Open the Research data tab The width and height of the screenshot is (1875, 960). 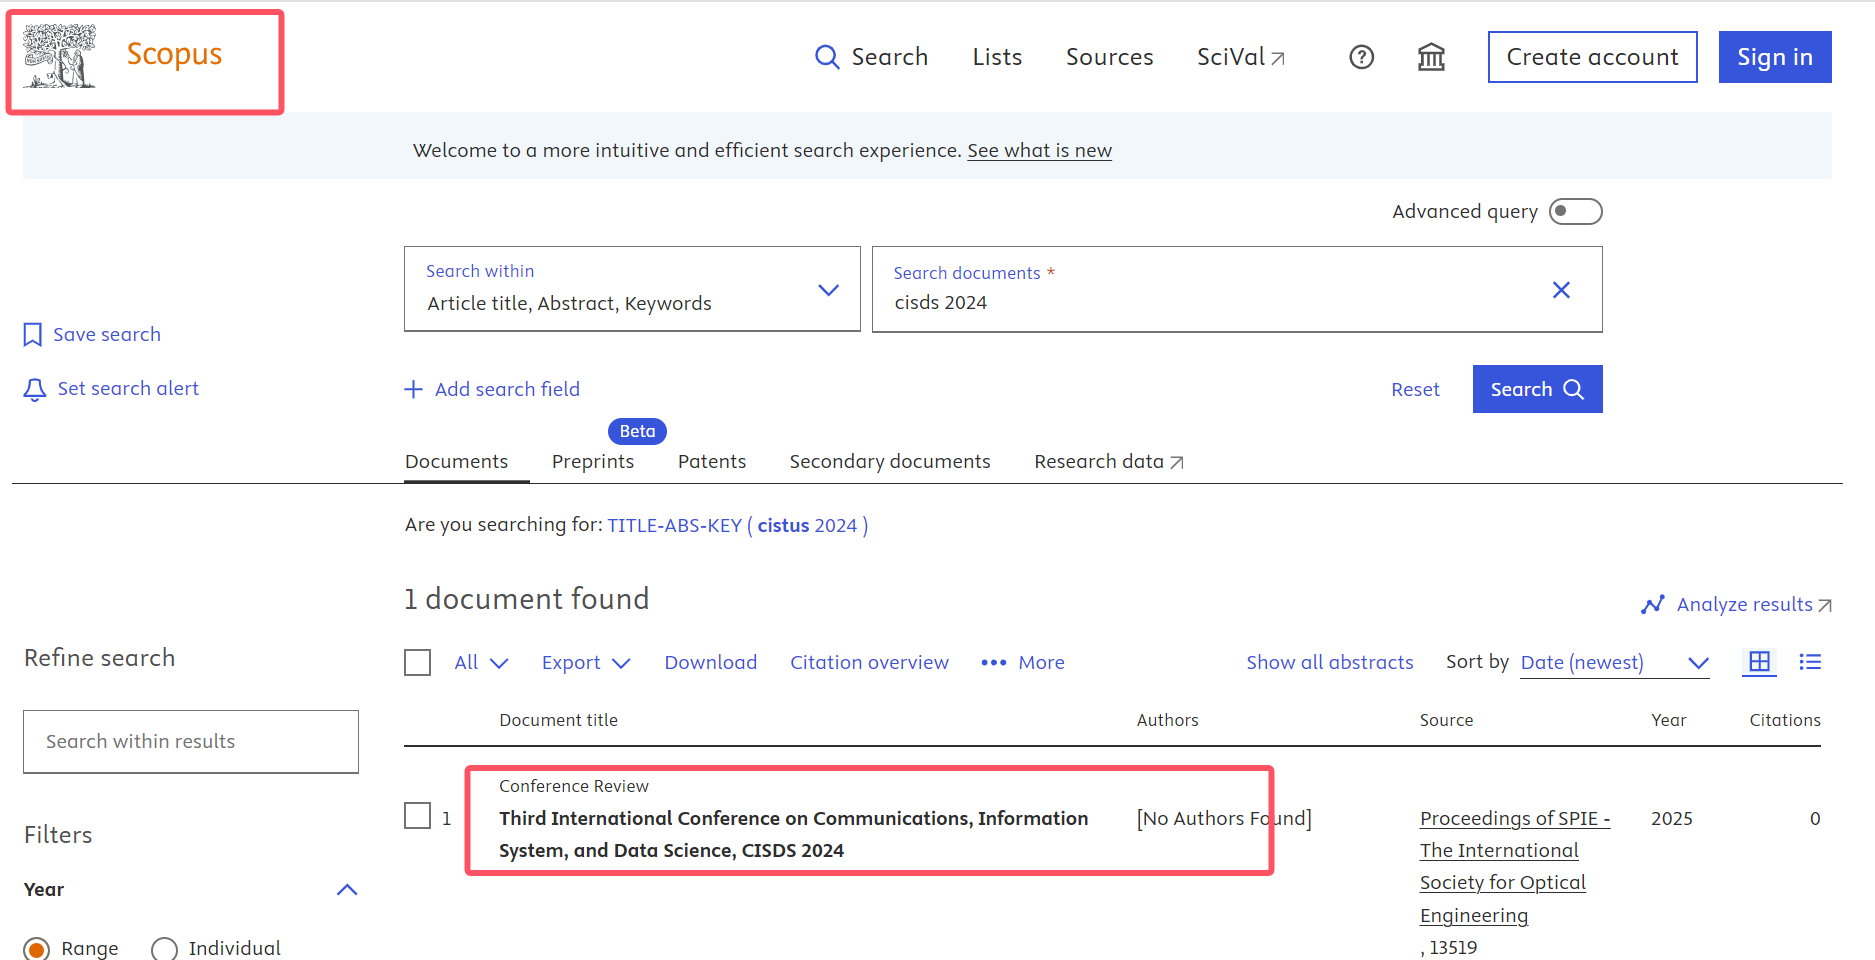(1109, 461)
